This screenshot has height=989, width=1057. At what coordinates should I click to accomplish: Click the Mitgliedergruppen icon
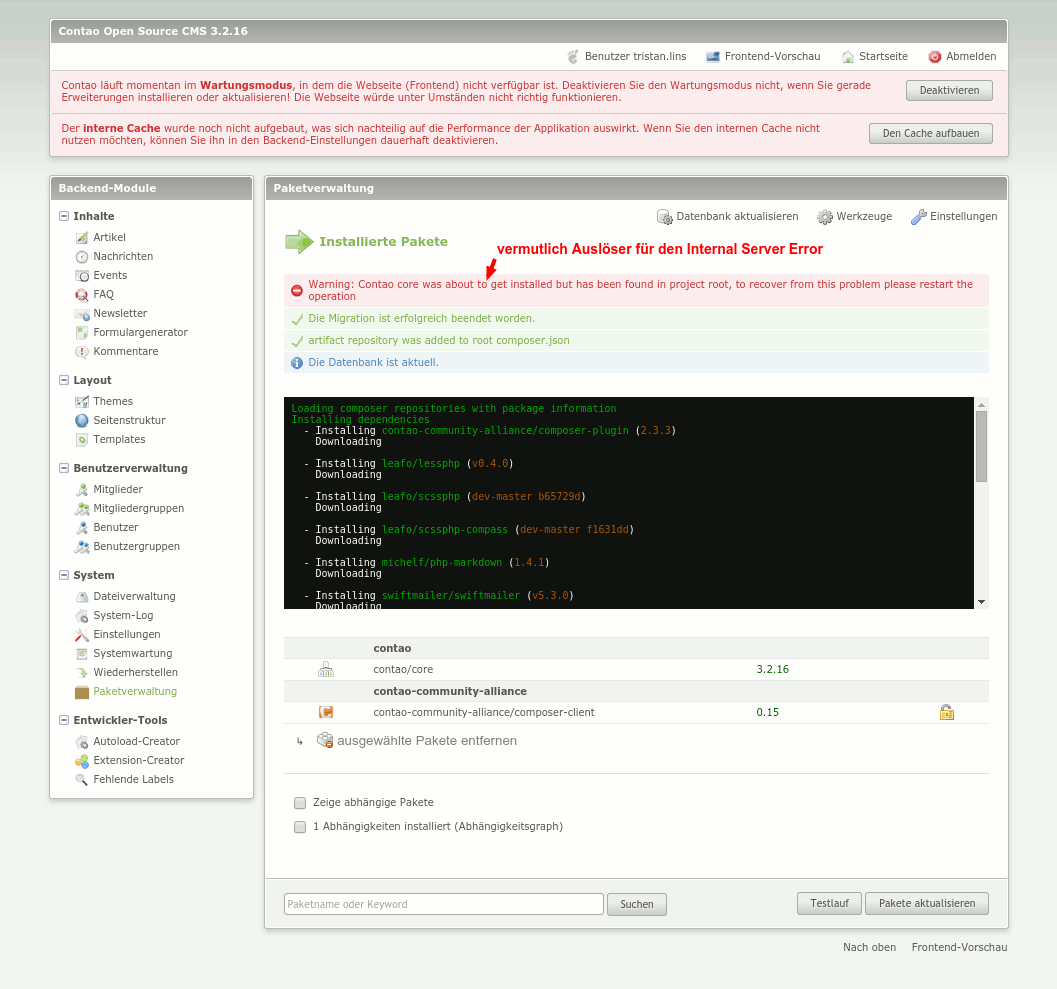click(x=82, y=508)
